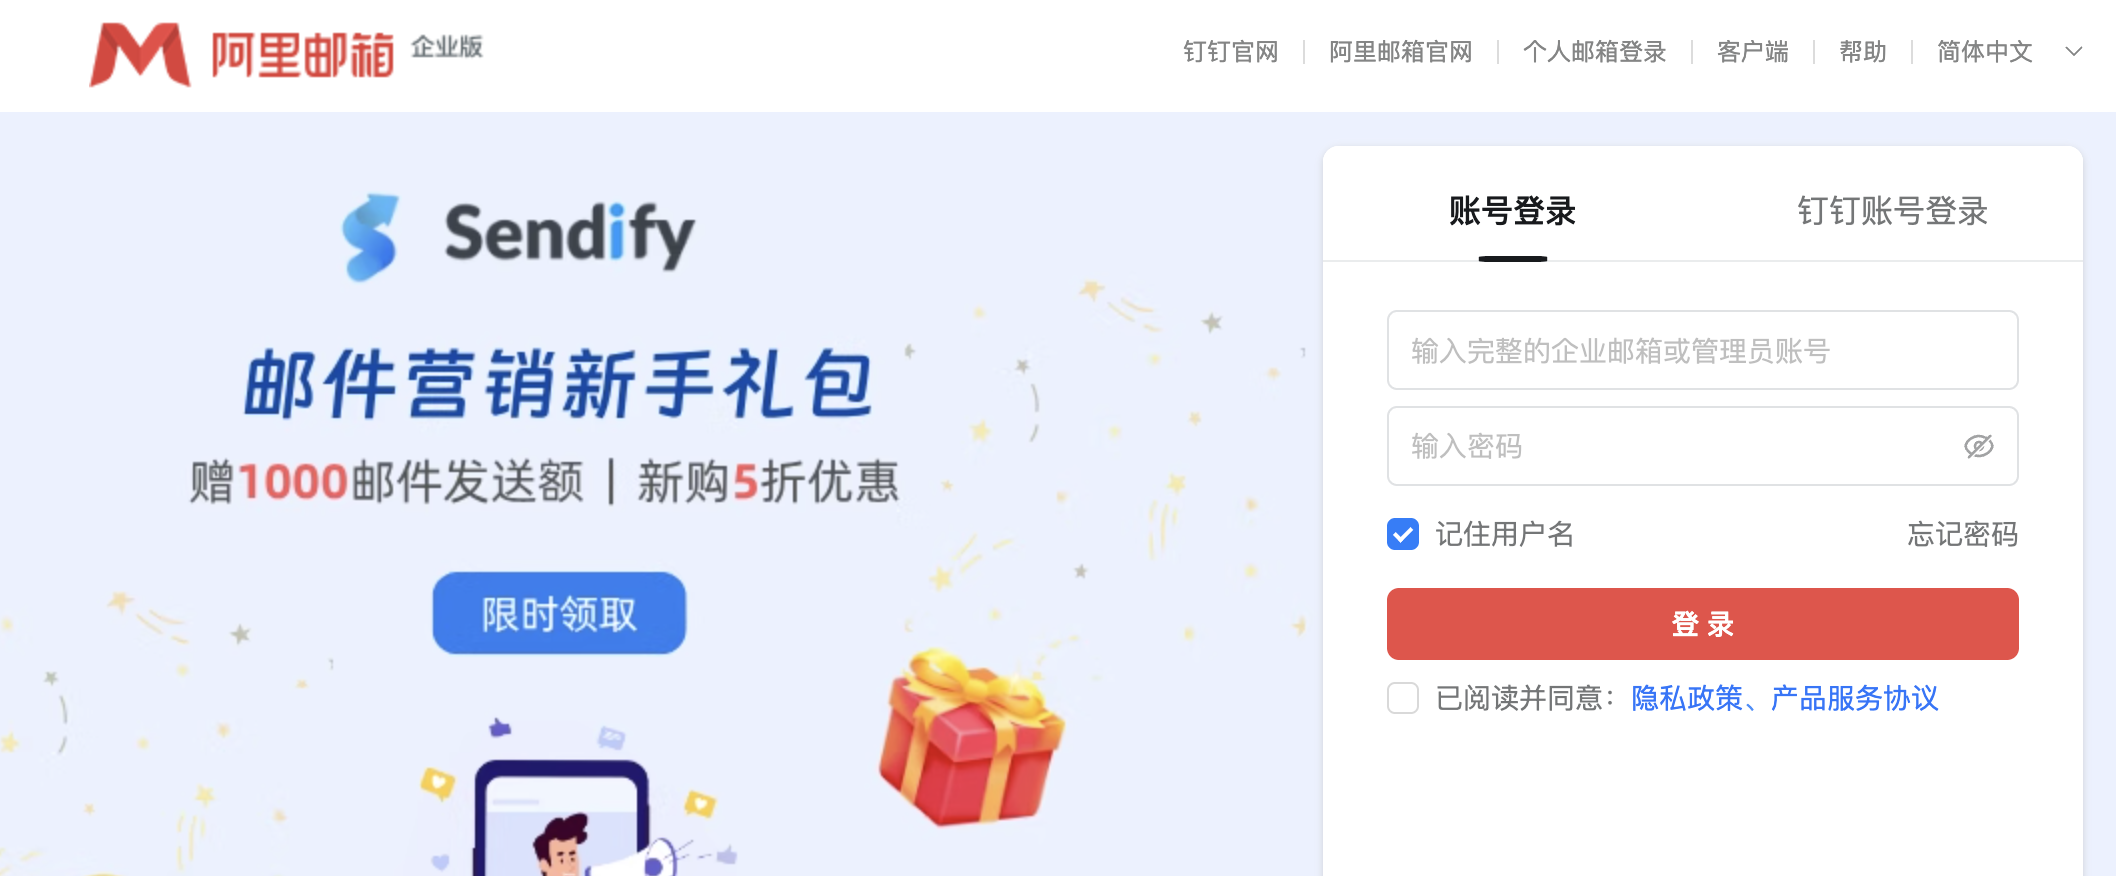
Task: Expand the language chevron arrow
Action: click(2074, 52)
